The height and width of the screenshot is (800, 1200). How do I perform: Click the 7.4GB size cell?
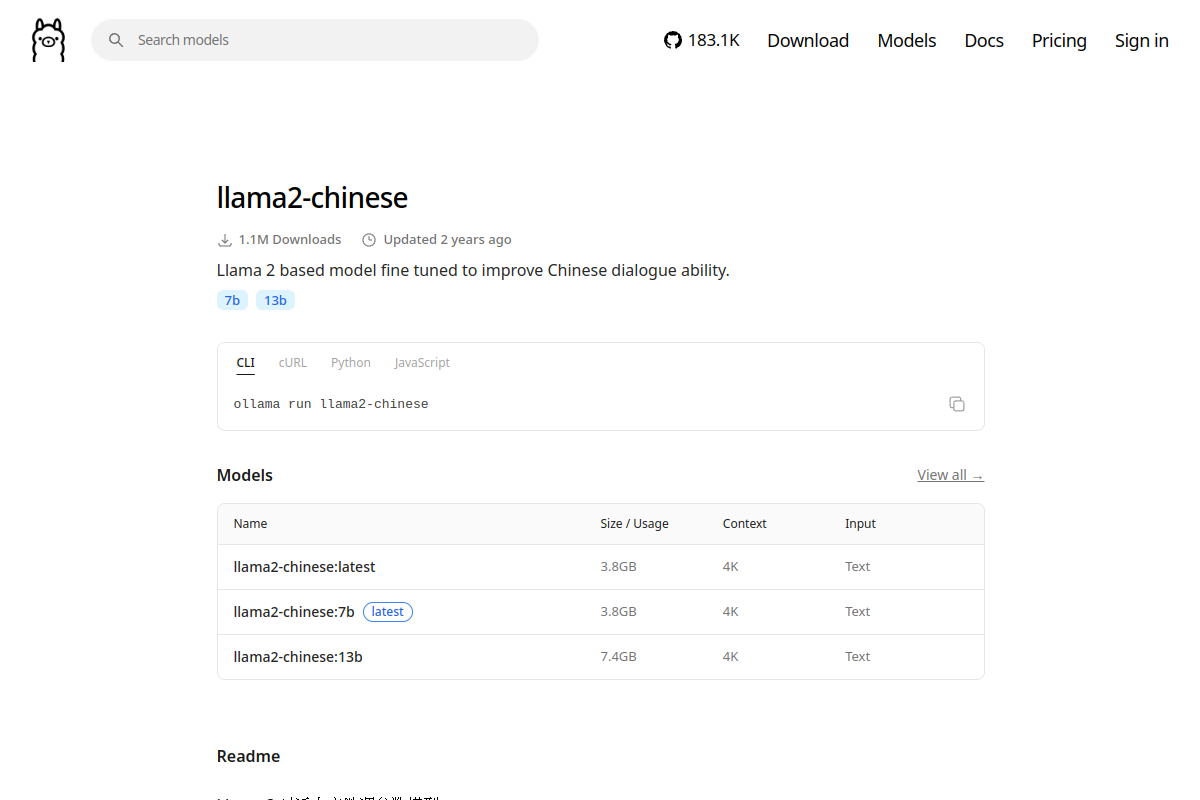pyautogui.click(x=619, y=657)
